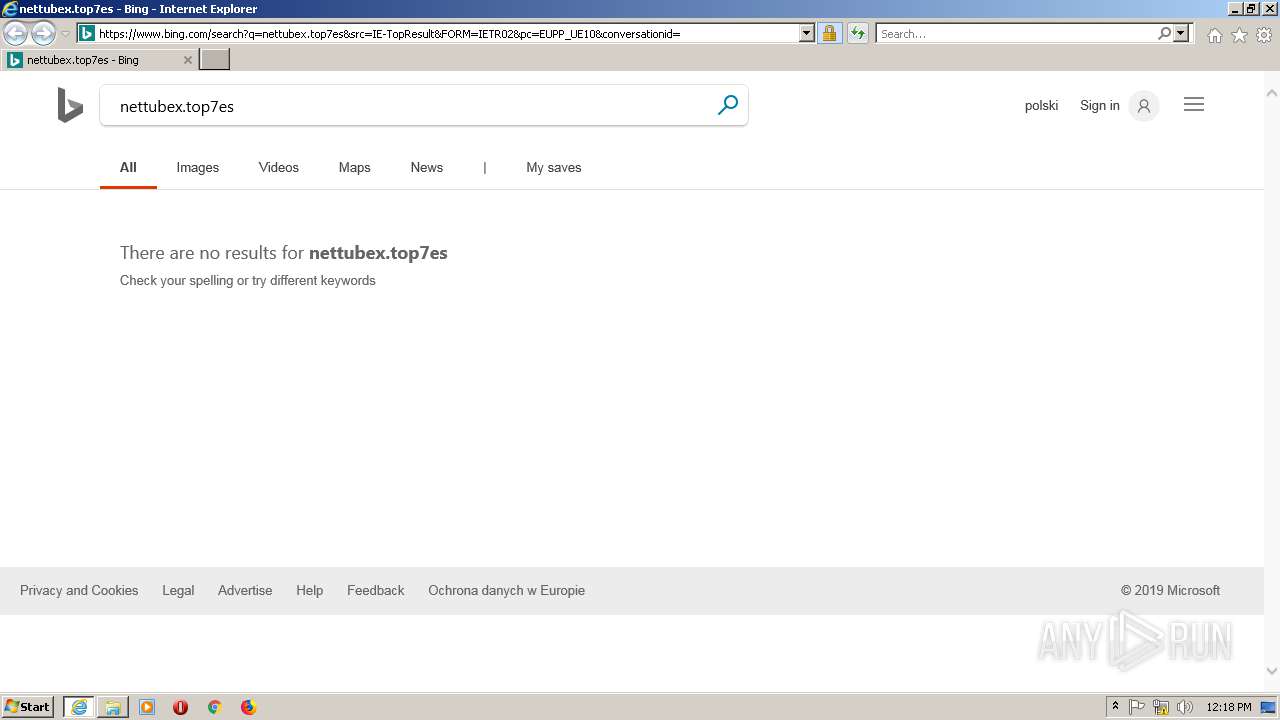The height and width of the screenshot is (720, 1280).
Task: Select the All results tab
Action: 128,167
